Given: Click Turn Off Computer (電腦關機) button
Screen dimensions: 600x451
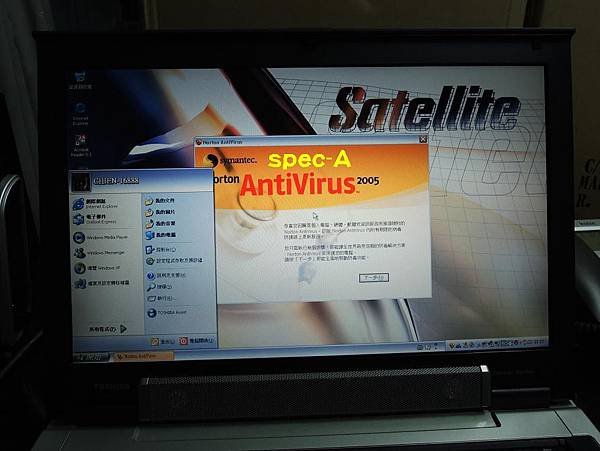Looking at the screenshot, I should (x=197, y=341).
